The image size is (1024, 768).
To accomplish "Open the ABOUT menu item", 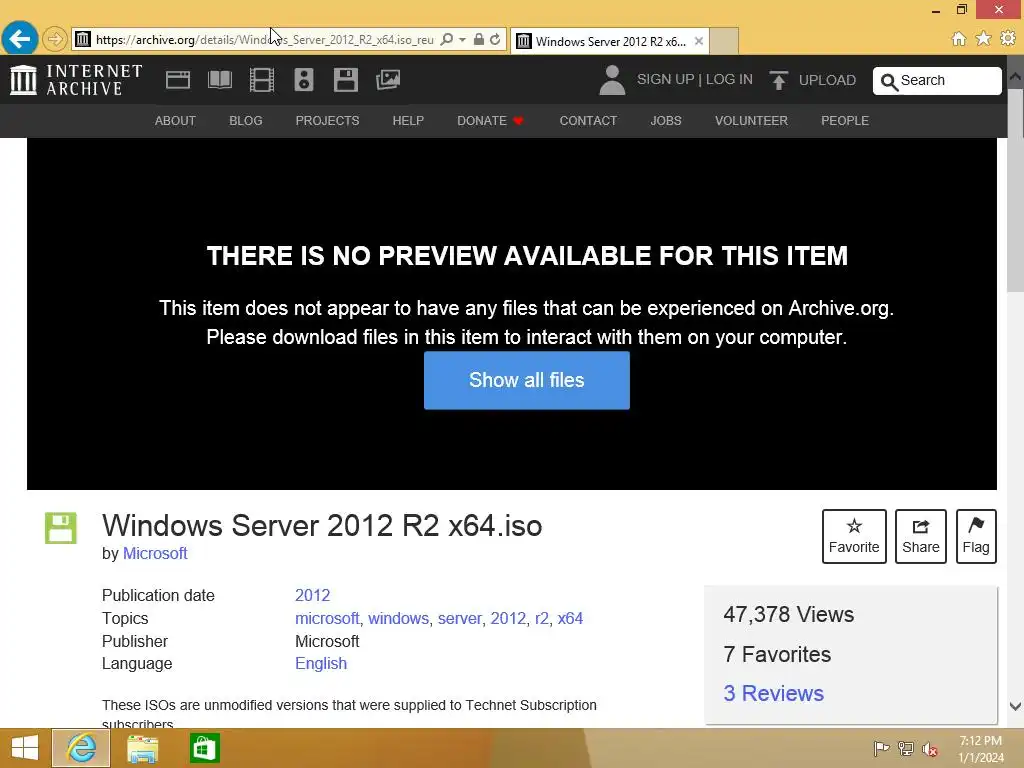I will 175,121.
